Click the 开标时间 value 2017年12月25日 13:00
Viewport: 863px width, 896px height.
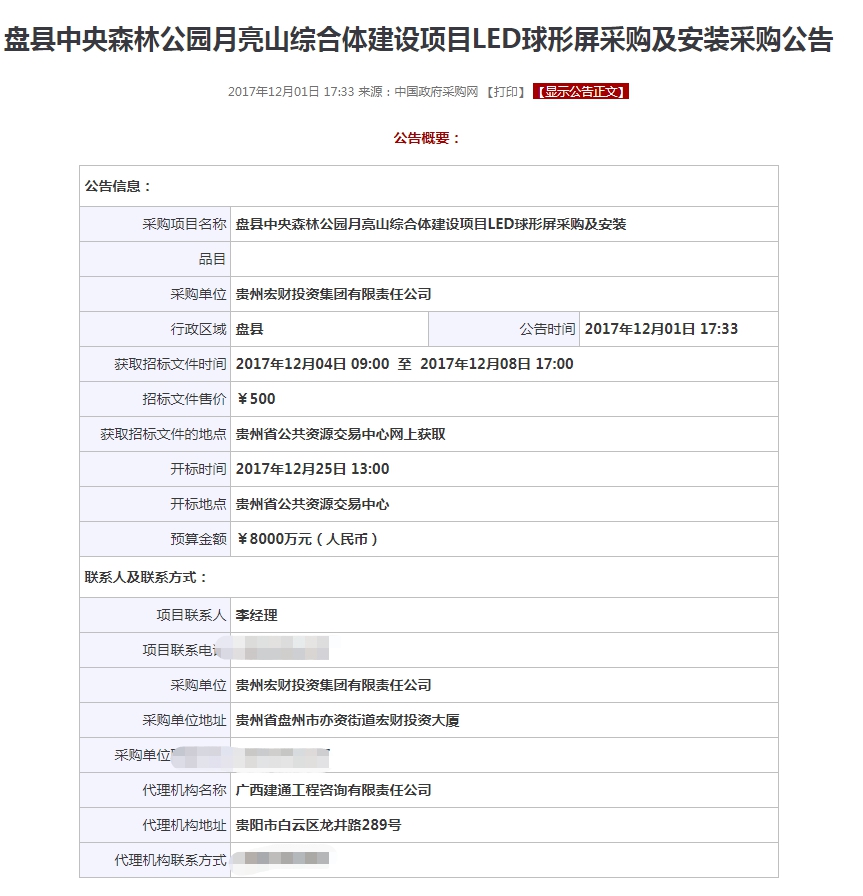pos(313,469)
